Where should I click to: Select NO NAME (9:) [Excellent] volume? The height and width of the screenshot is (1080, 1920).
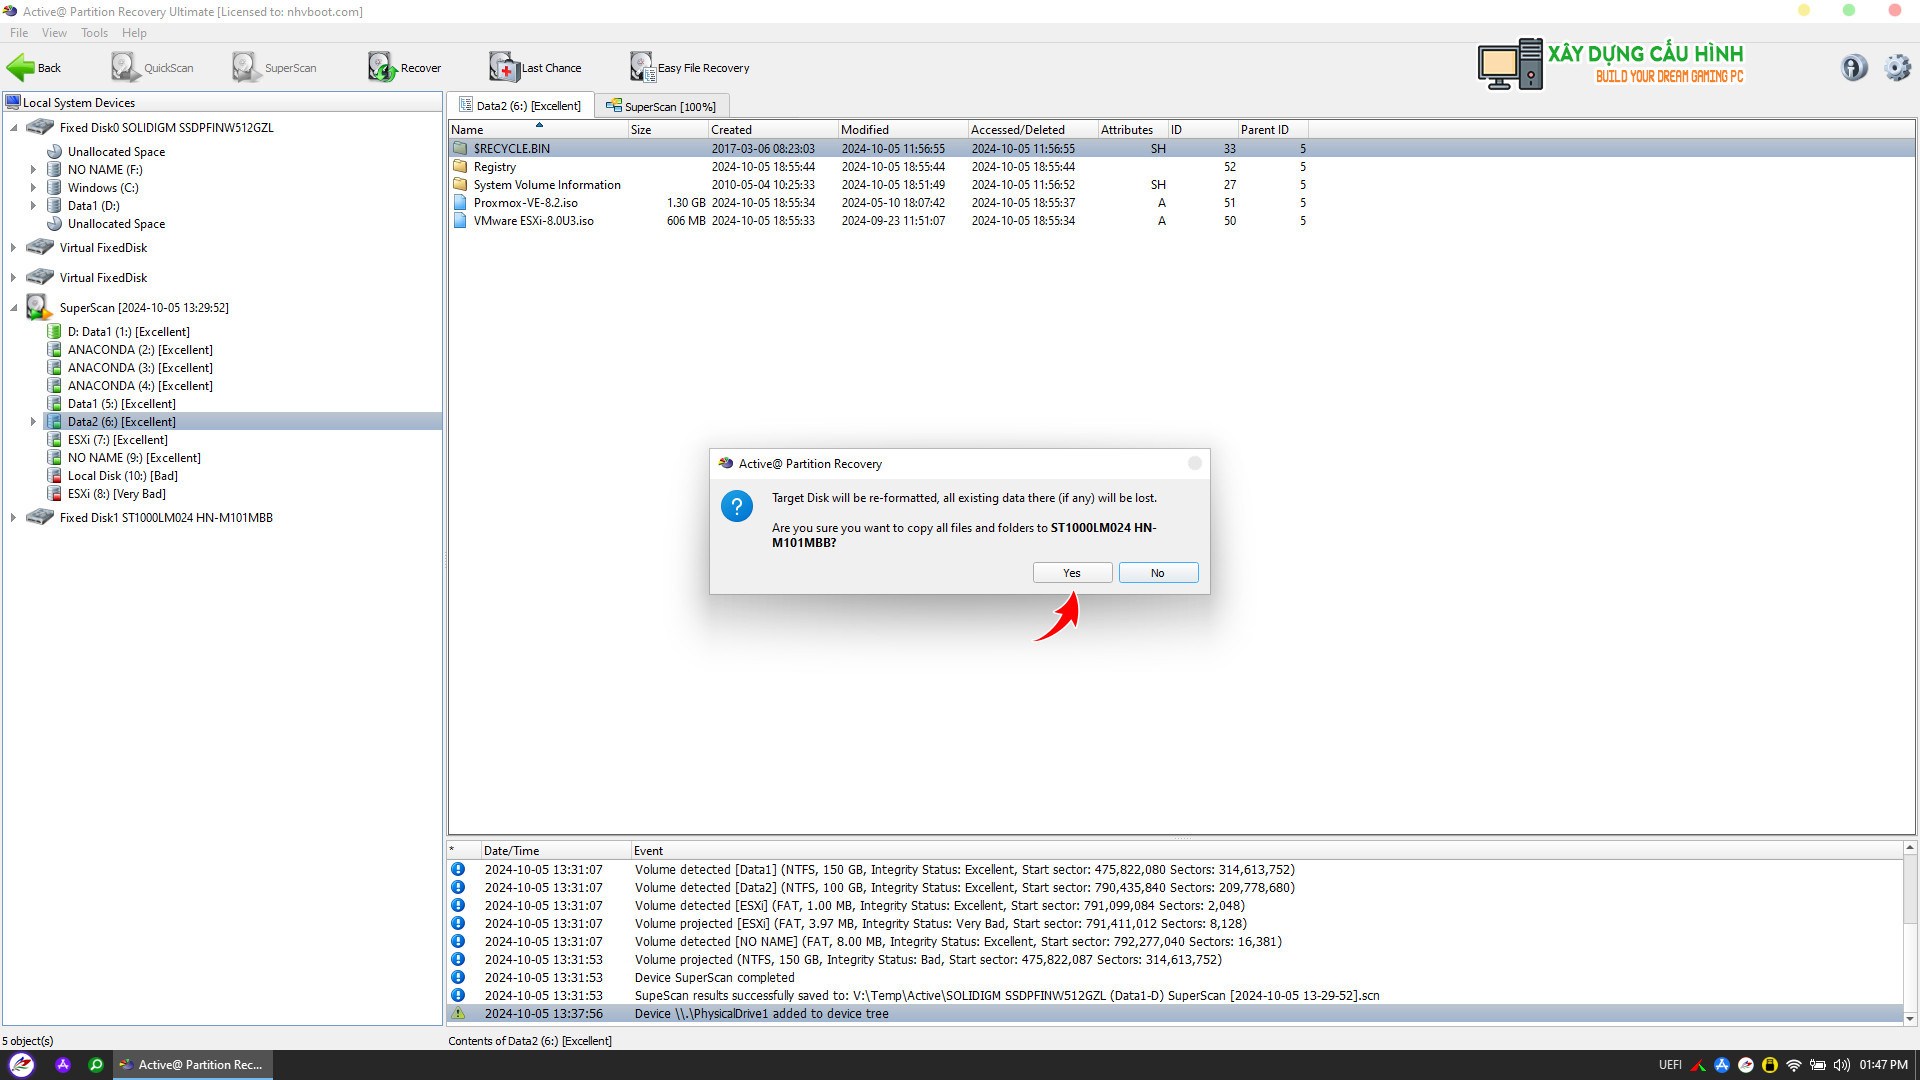pyautogui.click(x=134, y=457)
